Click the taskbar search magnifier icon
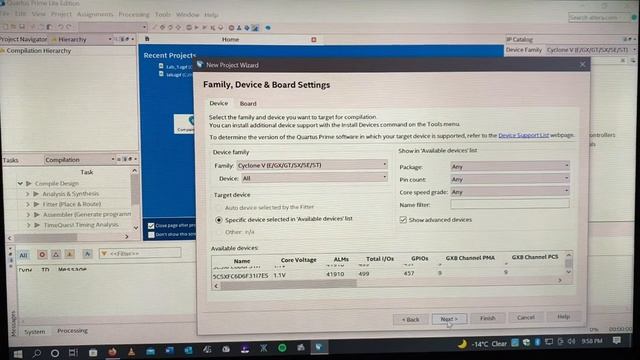 pos(37,353)
